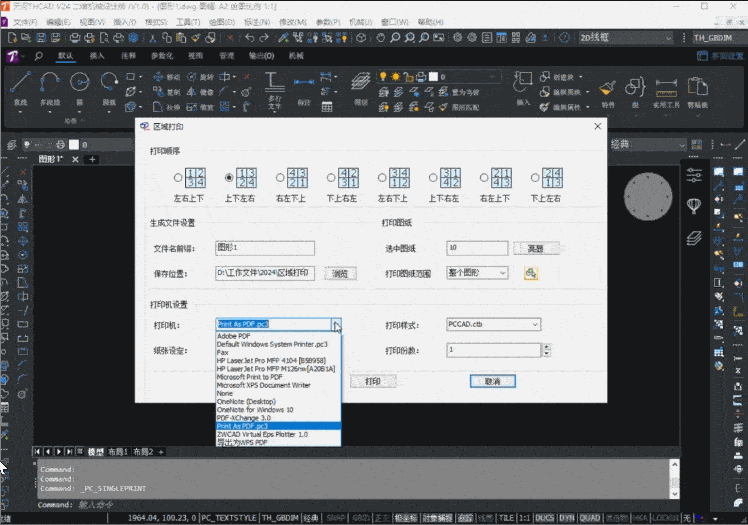This screenshot has width=748, height=525.
Task: Click the white layer color swatch in ribbon
Action: [x=433, y=77]
